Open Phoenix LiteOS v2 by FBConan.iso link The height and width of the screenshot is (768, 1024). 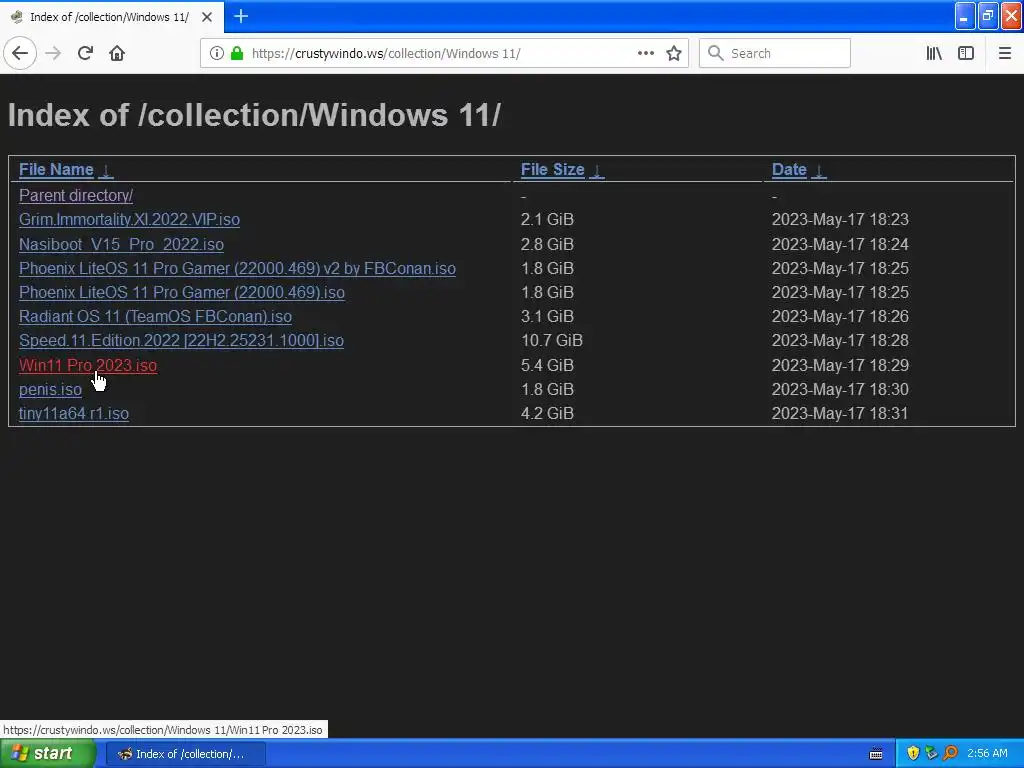[x=237, y=268]
